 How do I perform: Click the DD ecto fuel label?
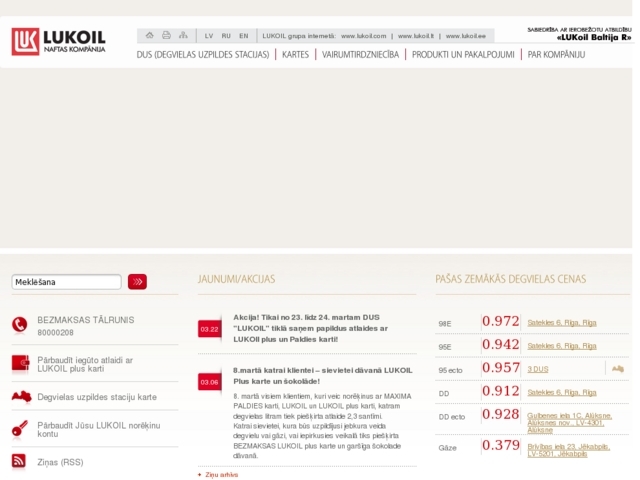pos(451,417)
